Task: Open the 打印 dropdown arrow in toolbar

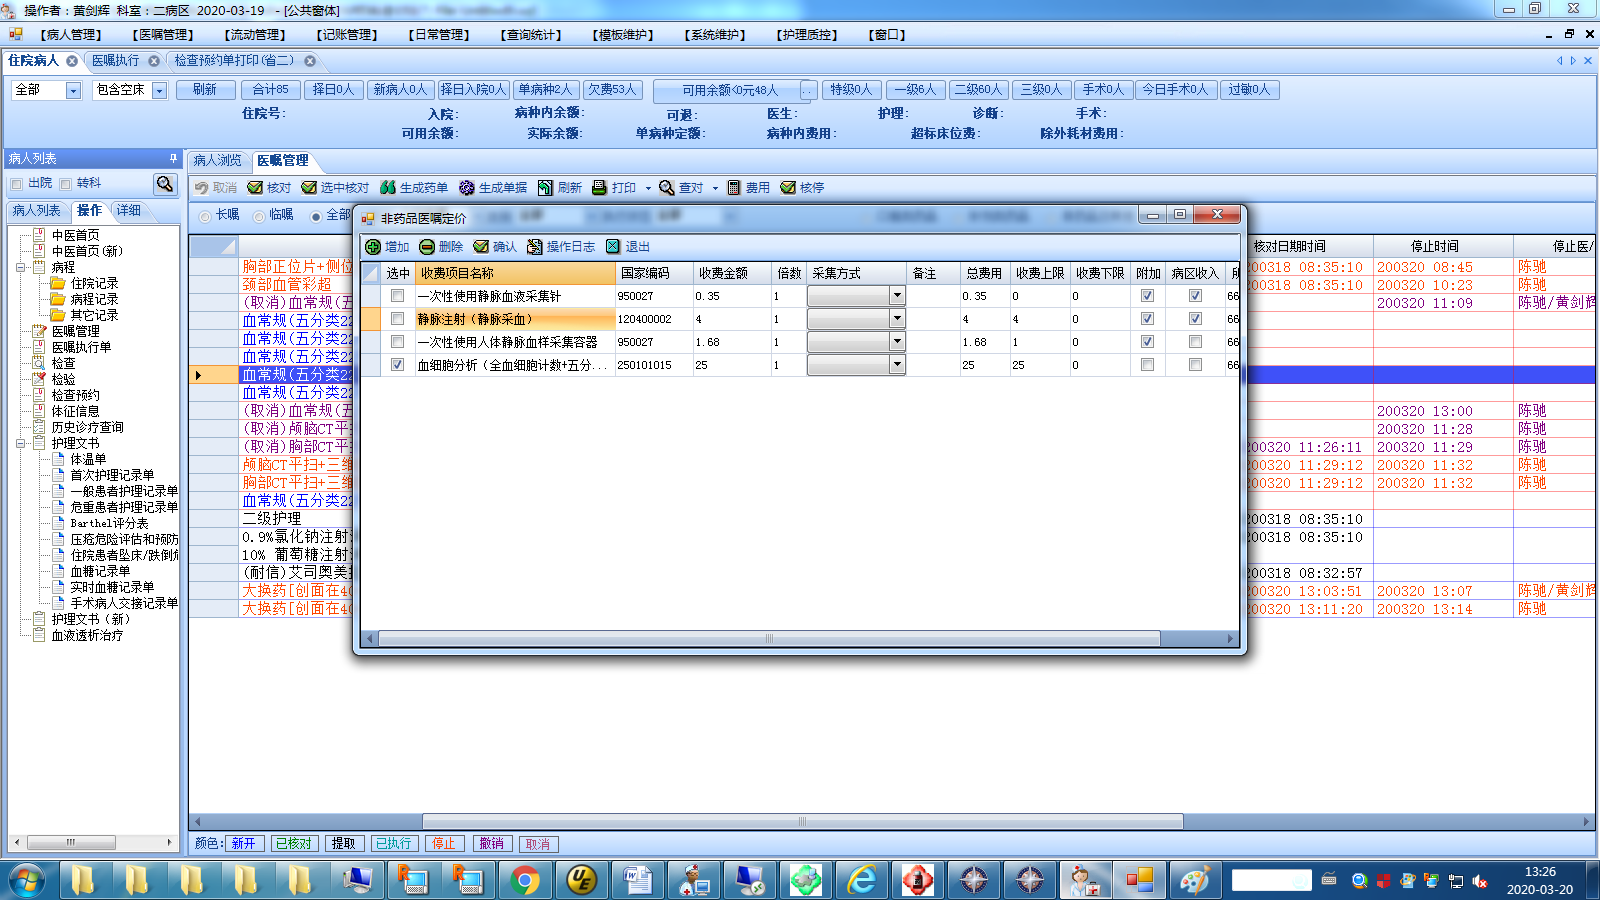Action: (647, 188)
